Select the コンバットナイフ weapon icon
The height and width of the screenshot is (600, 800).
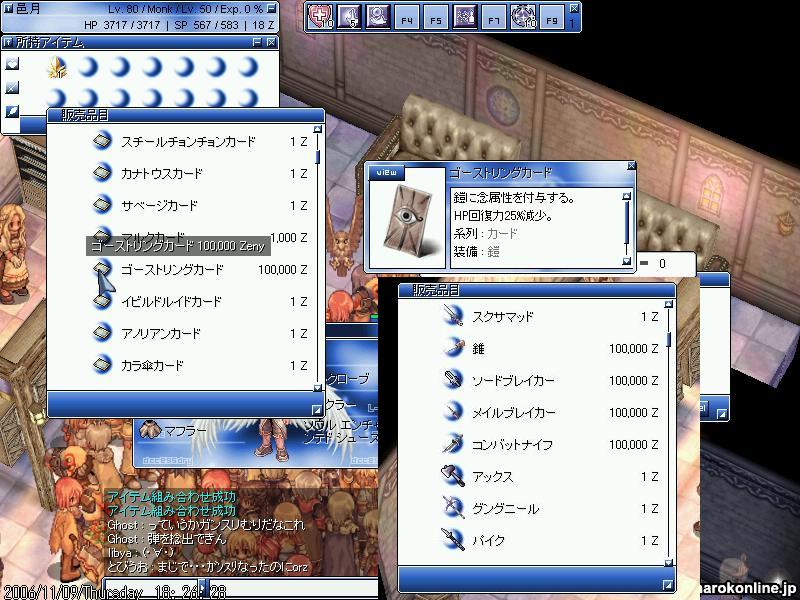pyautogui.click(x=453, y=444)
